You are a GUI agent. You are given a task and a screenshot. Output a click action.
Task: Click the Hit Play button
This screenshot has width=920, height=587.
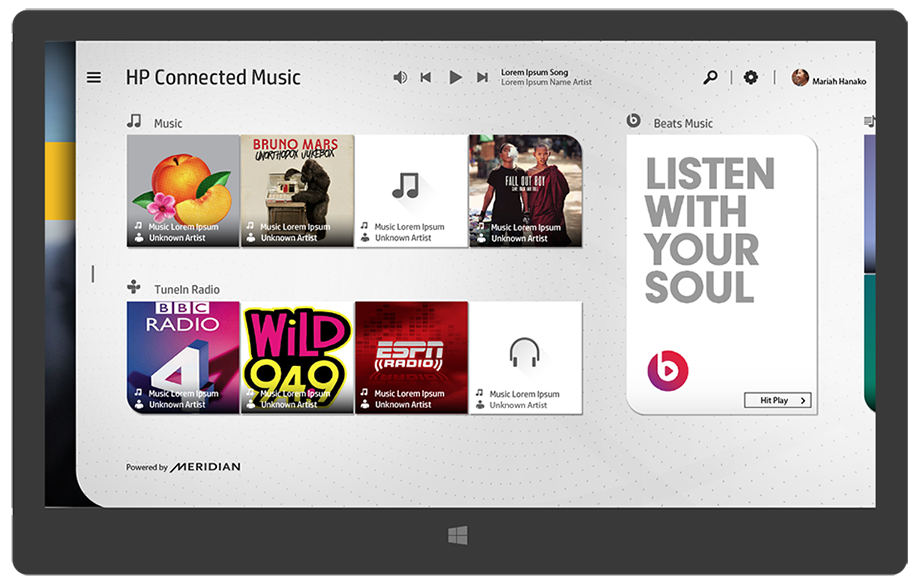[777, 400]
